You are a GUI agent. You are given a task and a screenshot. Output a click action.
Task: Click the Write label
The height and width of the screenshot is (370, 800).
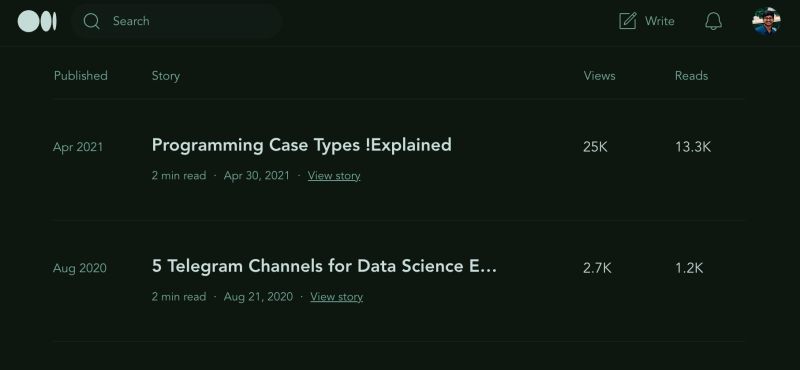[x=660, y=21]
